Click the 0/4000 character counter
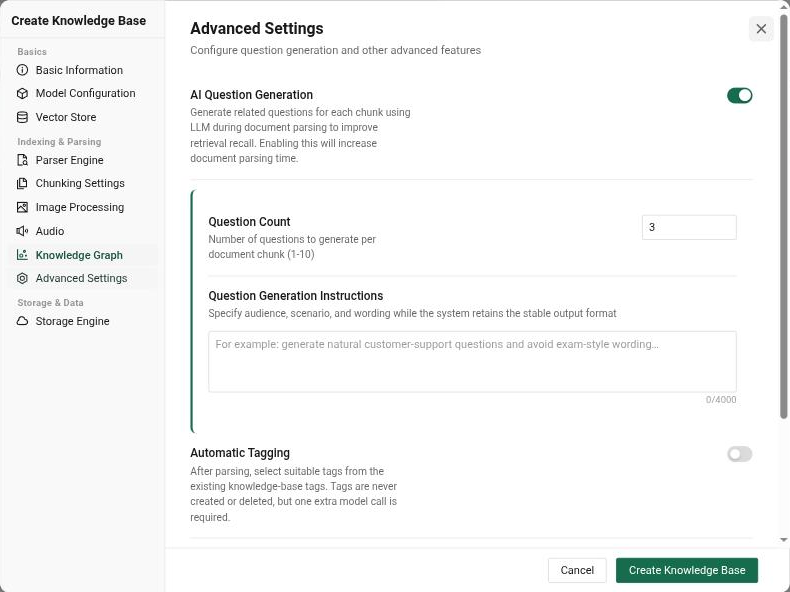Image resolution: width=790 pixels, height=592 pixels. click(x=721, y=400)
